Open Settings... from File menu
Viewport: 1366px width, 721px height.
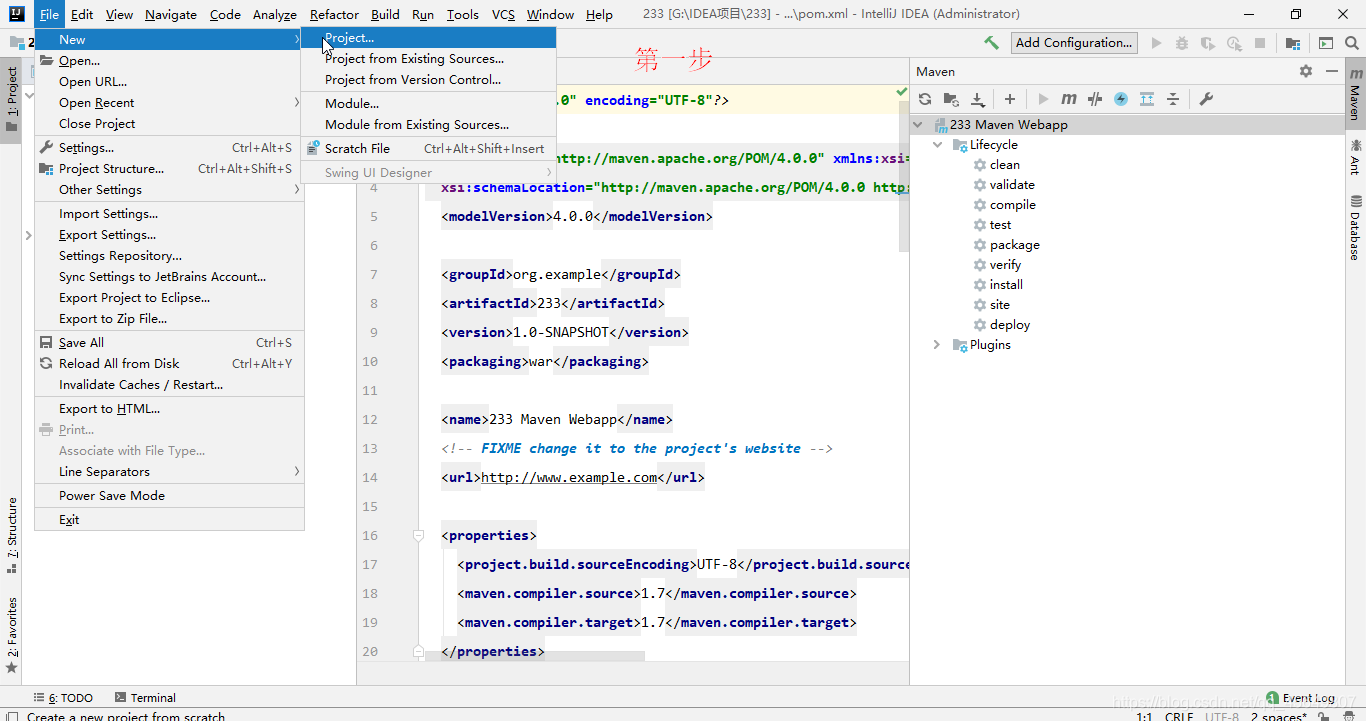pyautogui.click(x=169, y=147)
